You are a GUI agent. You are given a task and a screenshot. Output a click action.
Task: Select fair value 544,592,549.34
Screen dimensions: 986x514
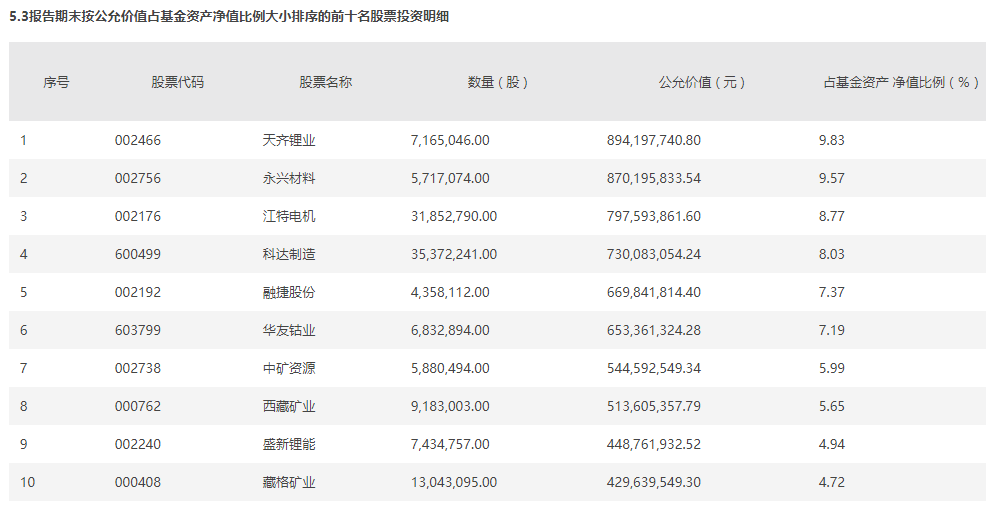click(x=654, y=369)
